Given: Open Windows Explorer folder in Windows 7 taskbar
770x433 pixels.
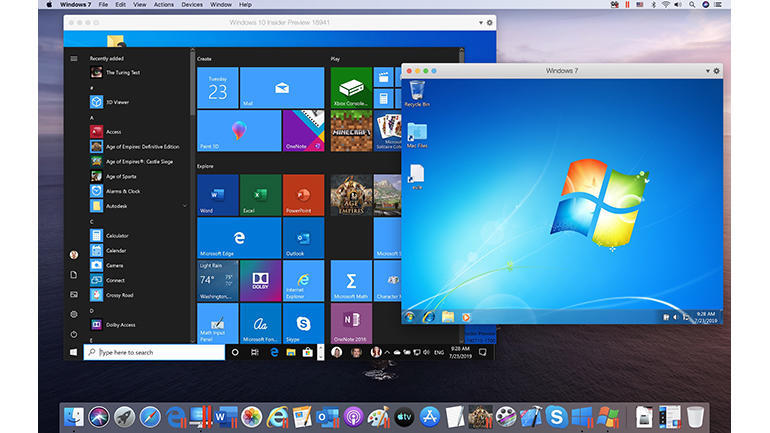Looking at the screenshot, I should pyautogui.click(x=447, y=317).
